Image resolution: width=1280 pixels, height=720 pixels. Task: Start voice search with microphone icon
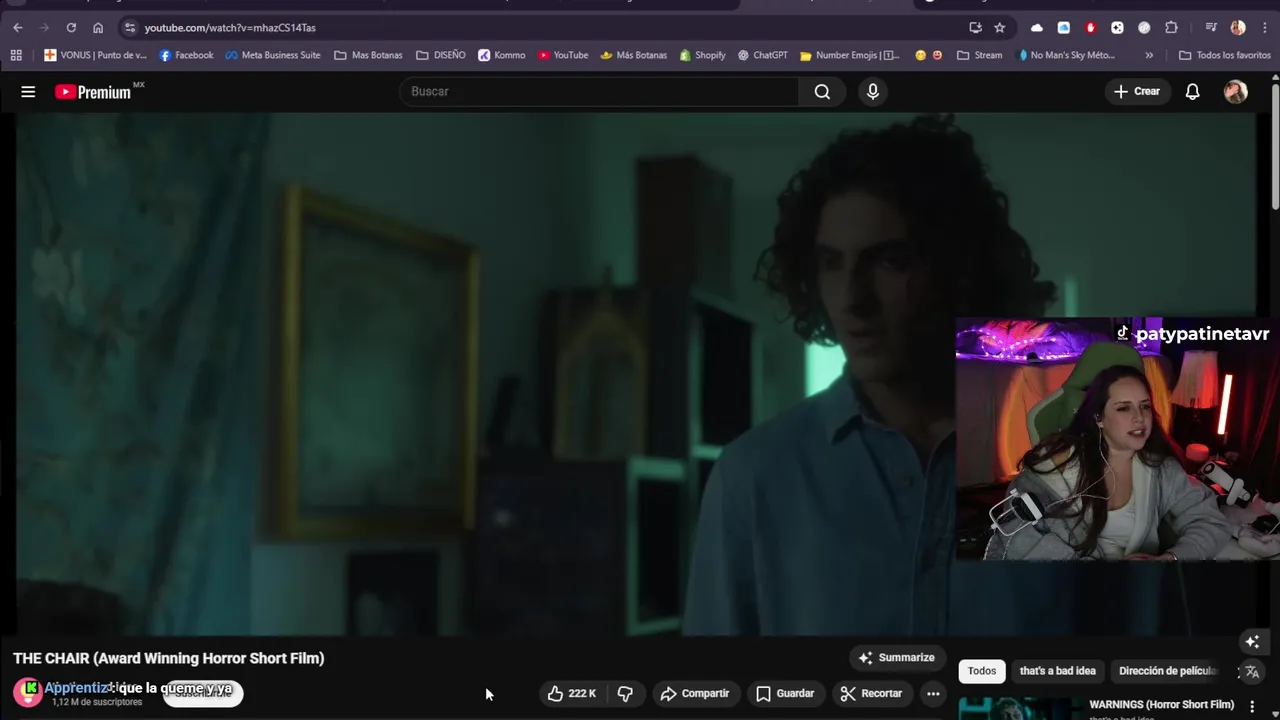click(873, 91)
